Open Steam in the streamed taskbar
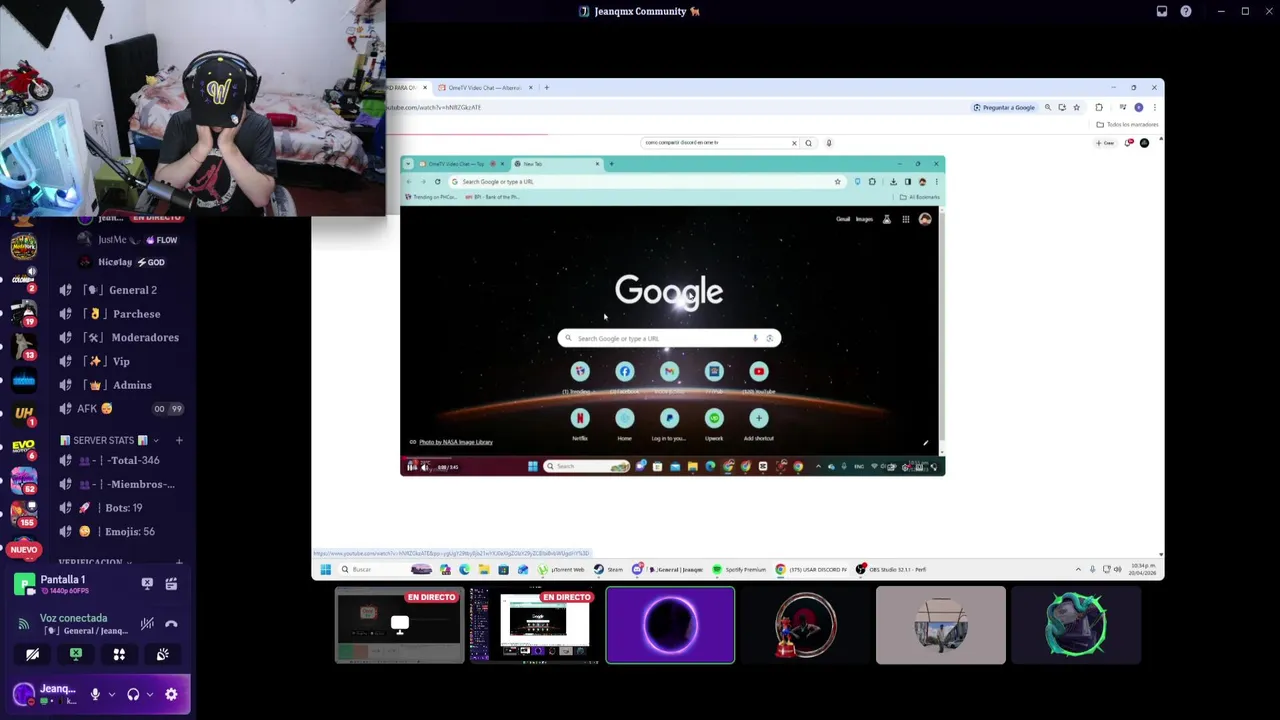This screenshot has height=720, width=1280. [x=608, y=569]
